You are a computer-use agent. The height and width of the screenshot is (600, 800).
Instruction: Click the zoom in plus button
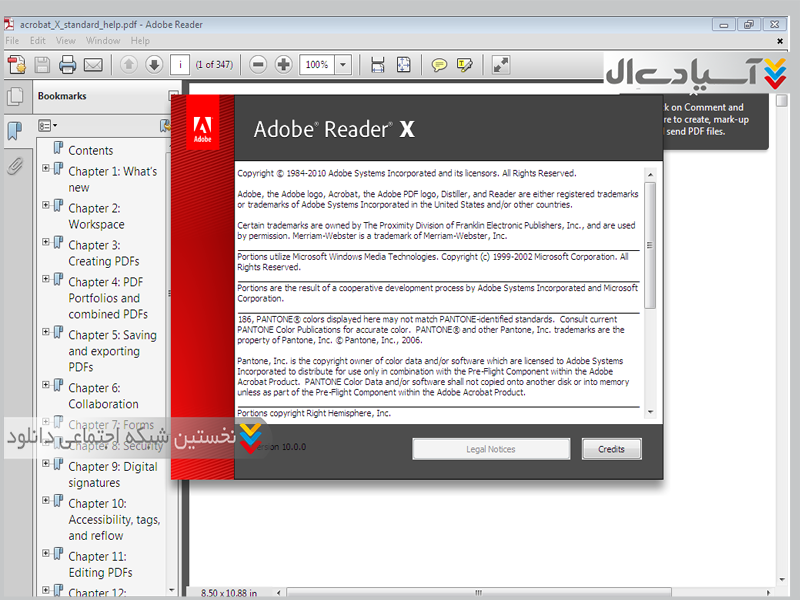[x=284, y=65]
